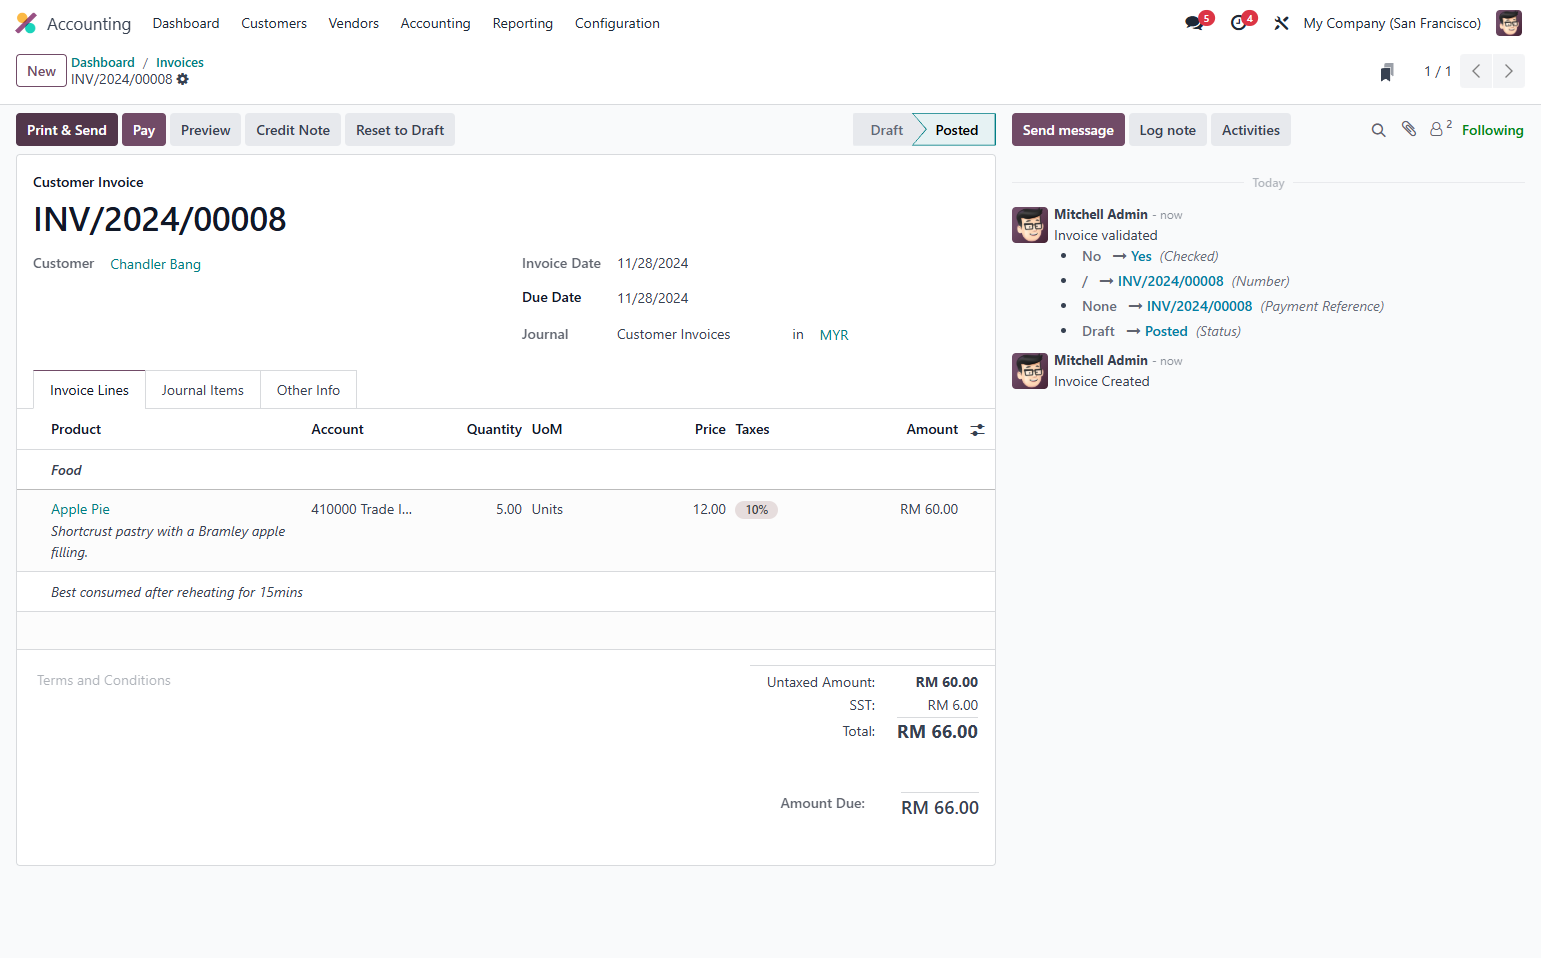This screenshot has width=1541, height=958.
Task: Open the Configuration menu
Action: click(x=617, y=23)
